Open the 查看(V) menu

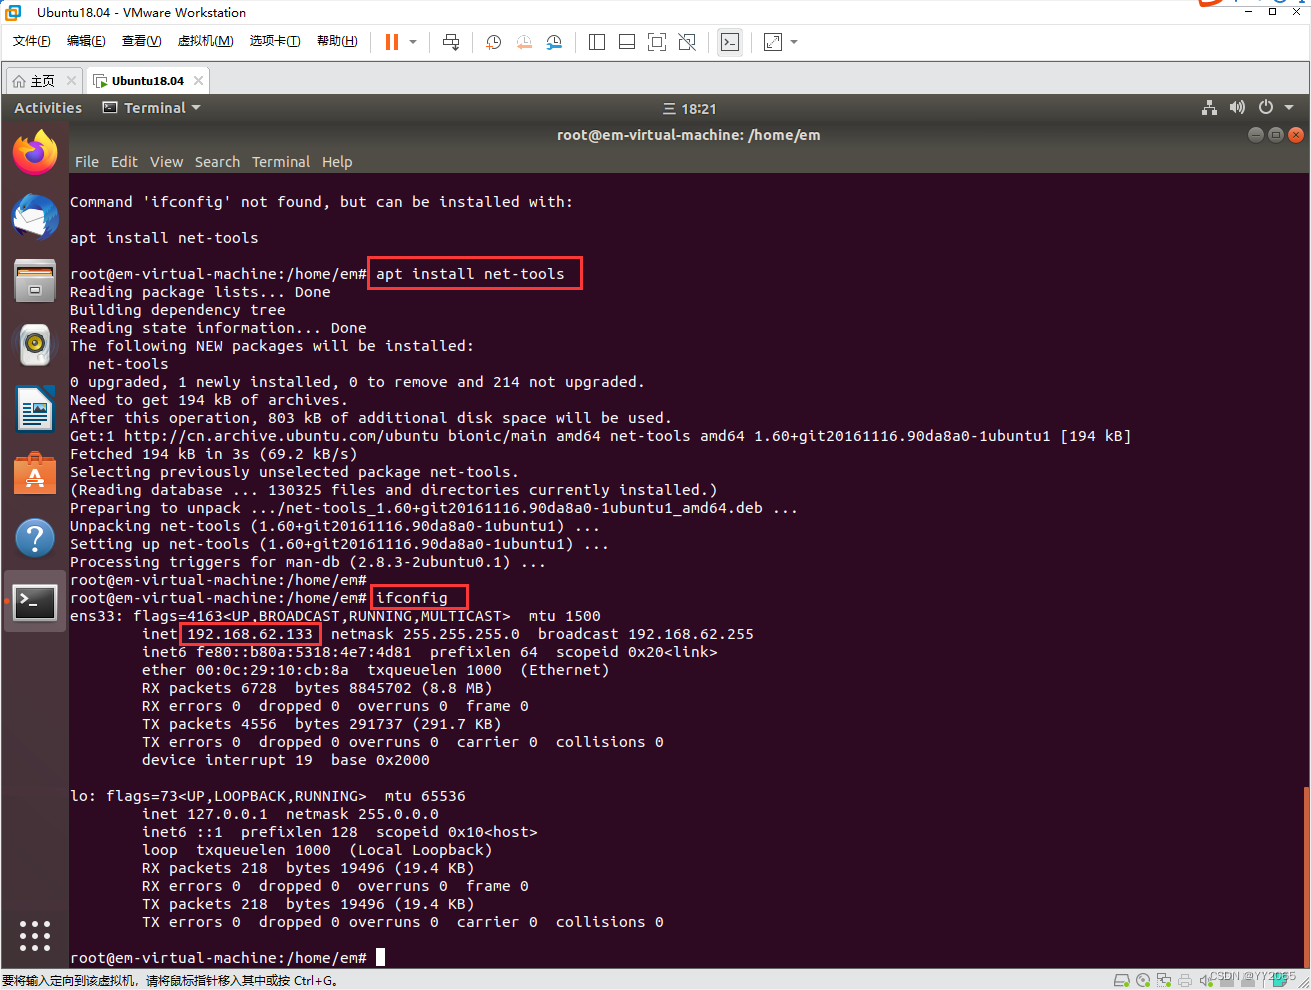pyautogui.click(x=141, y=41)
